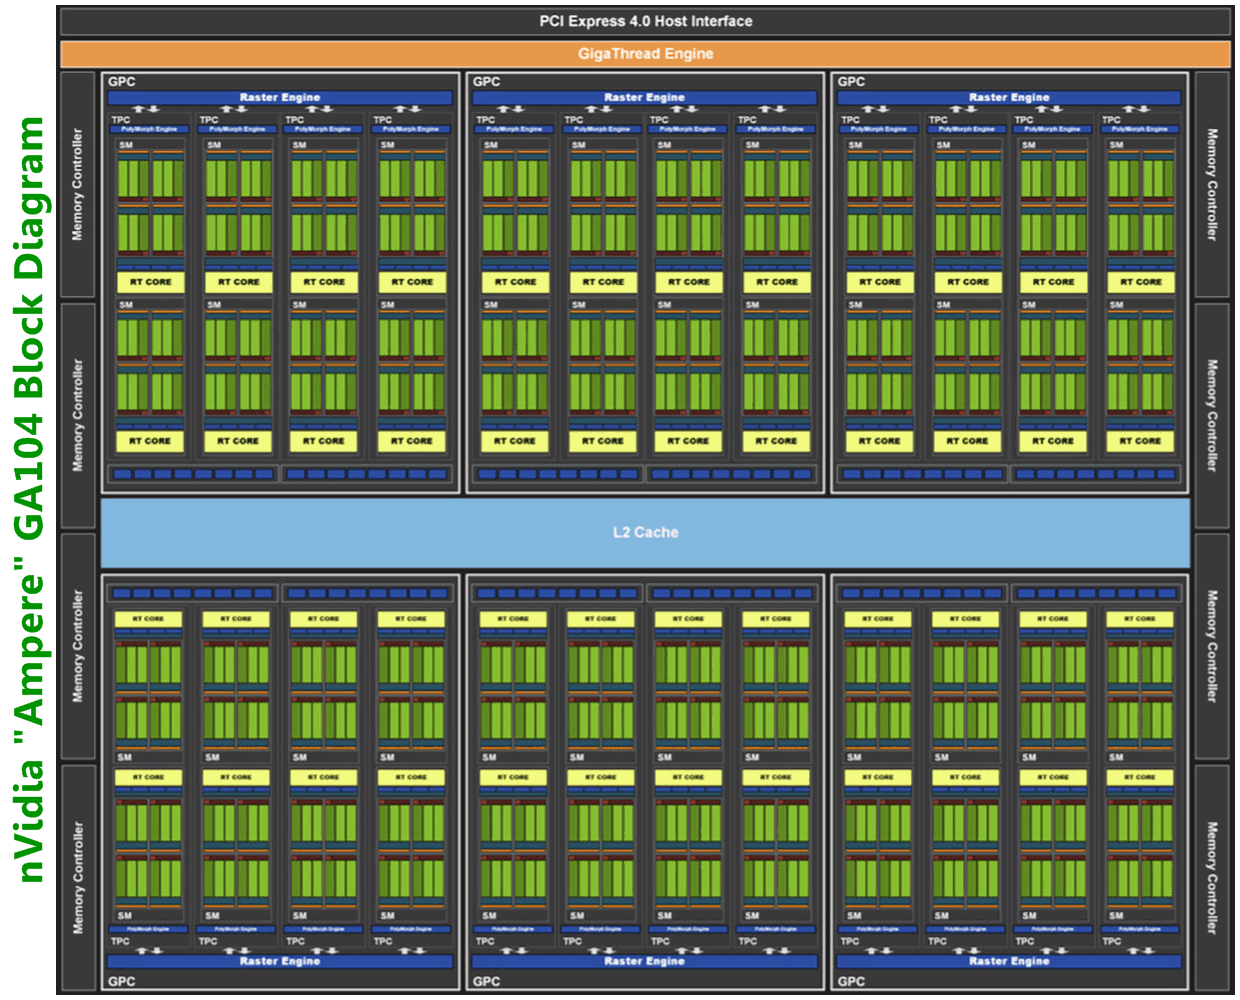
Task: Click the topmost right-side Memory Controller
Action: pyautogui.click(x=1212, y=184)
